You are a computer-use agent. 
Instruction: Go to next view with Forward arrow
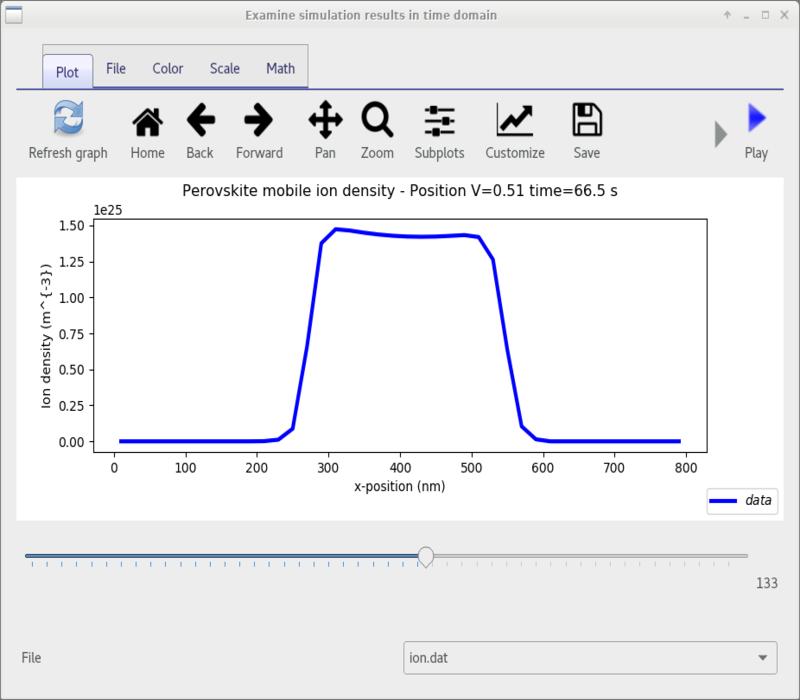tap(259, 120)
